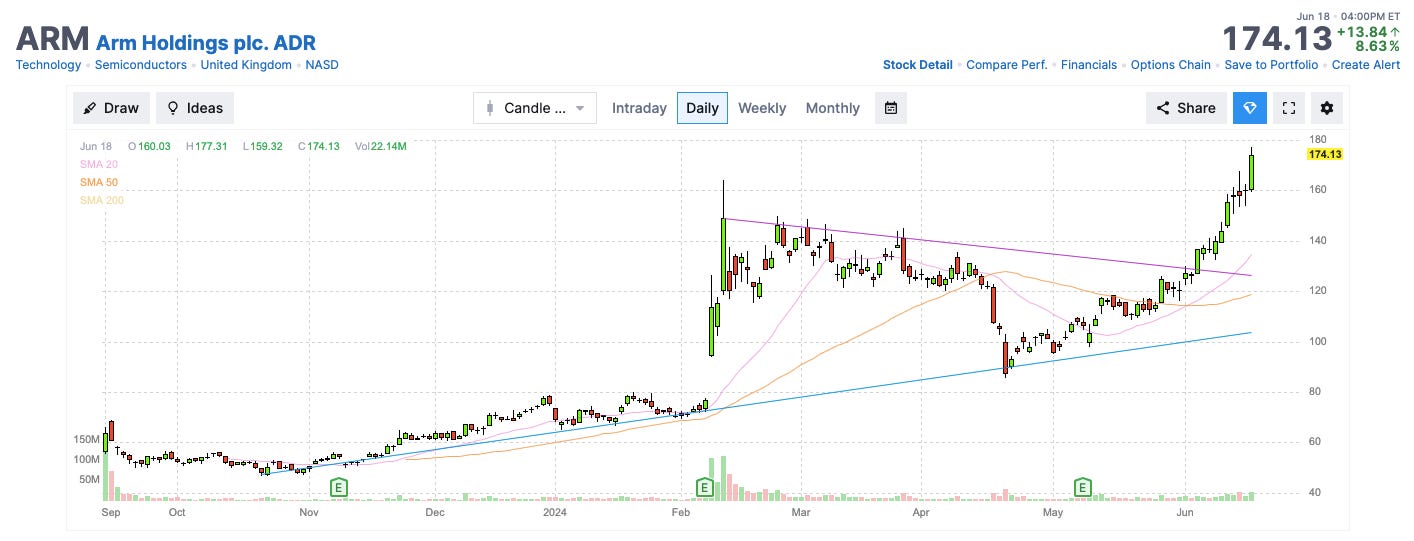
Task: Open the Technology sector link
Action: [x=48, y=65]
